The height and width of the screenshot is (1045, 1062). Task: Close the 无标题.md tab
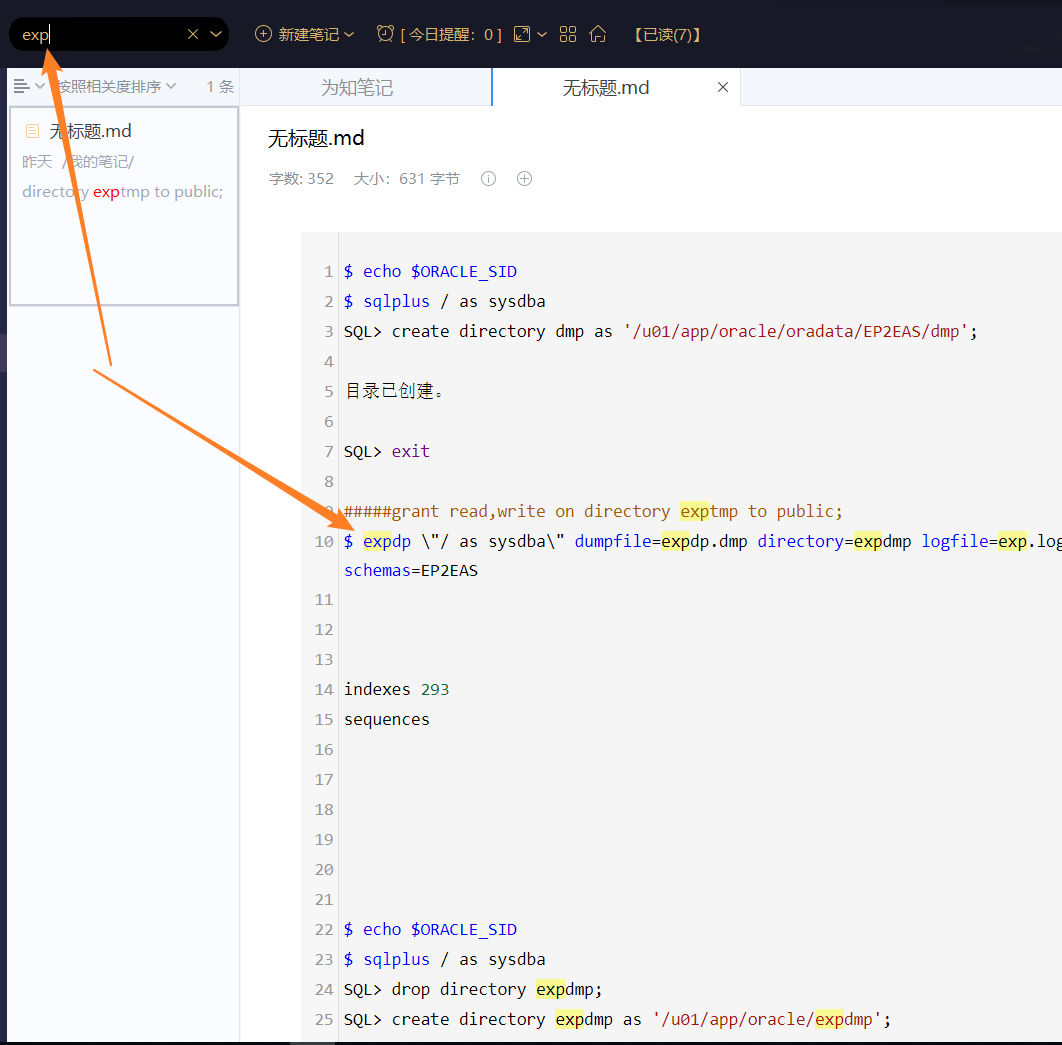pos(723,88)
